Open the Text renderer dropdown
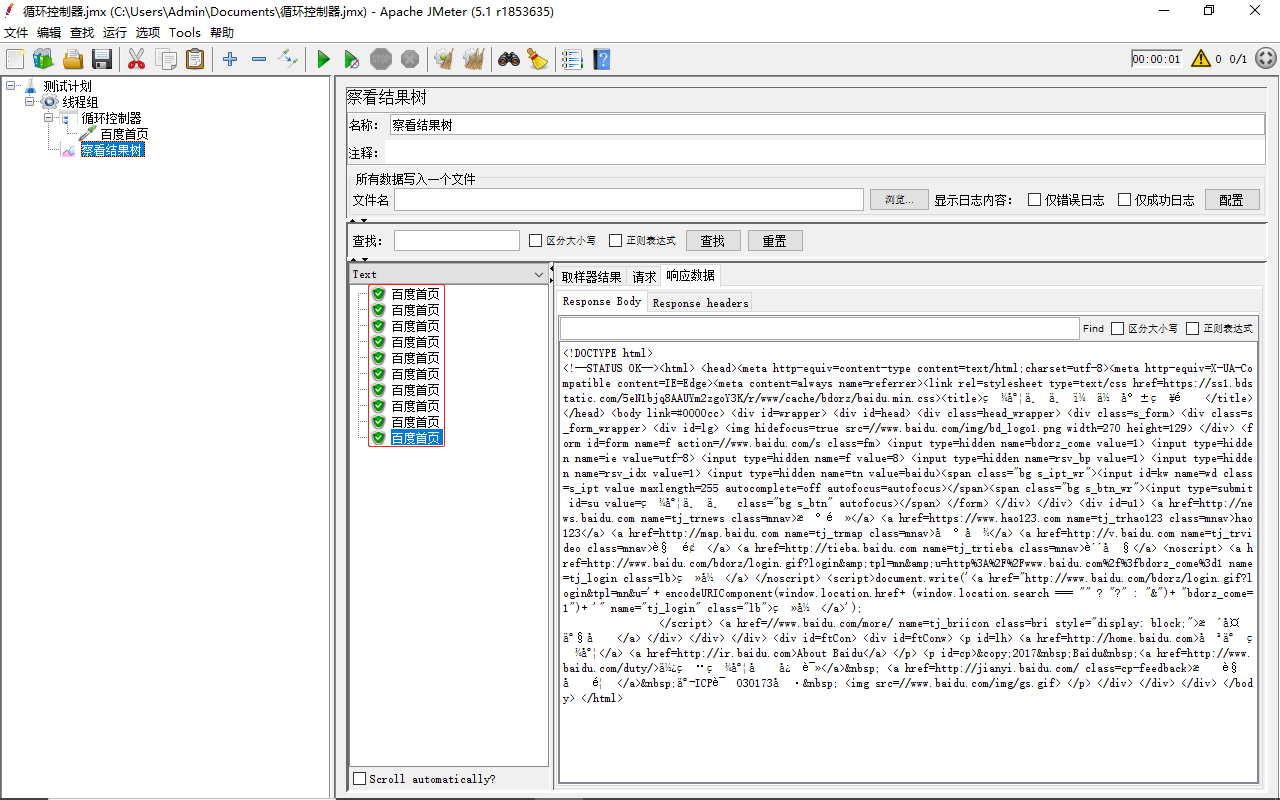This screenshot has width=1280, height=800. click(x=448, y=274)
